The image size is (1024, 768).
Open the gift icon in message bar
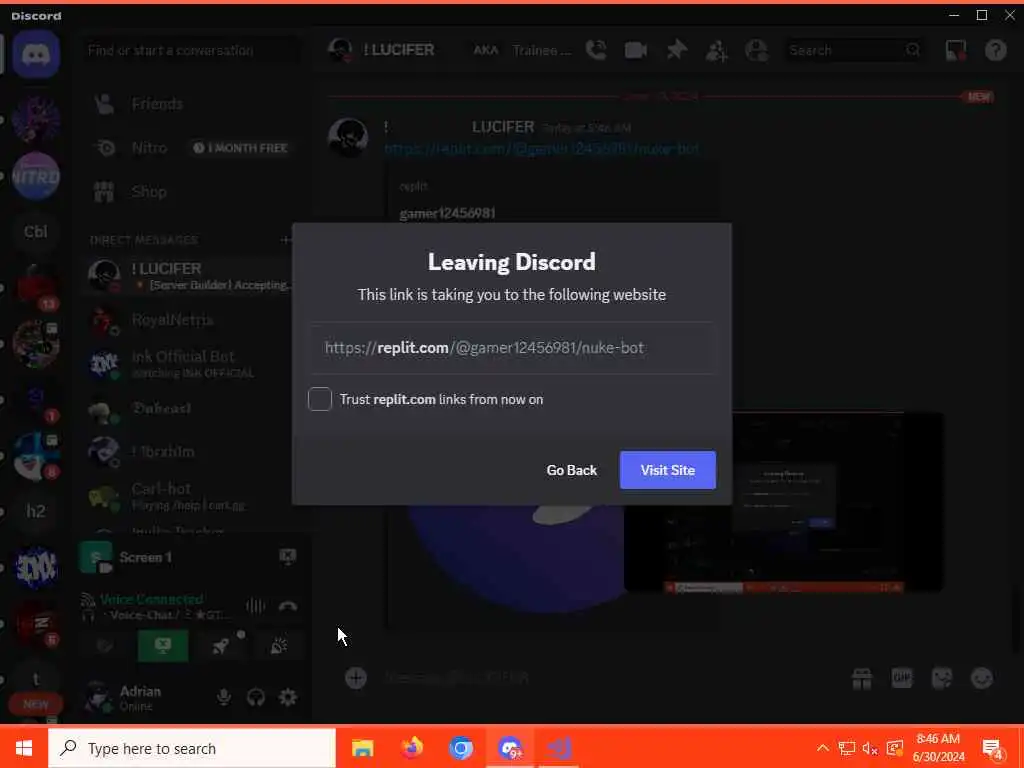click(x=862, y=679)
